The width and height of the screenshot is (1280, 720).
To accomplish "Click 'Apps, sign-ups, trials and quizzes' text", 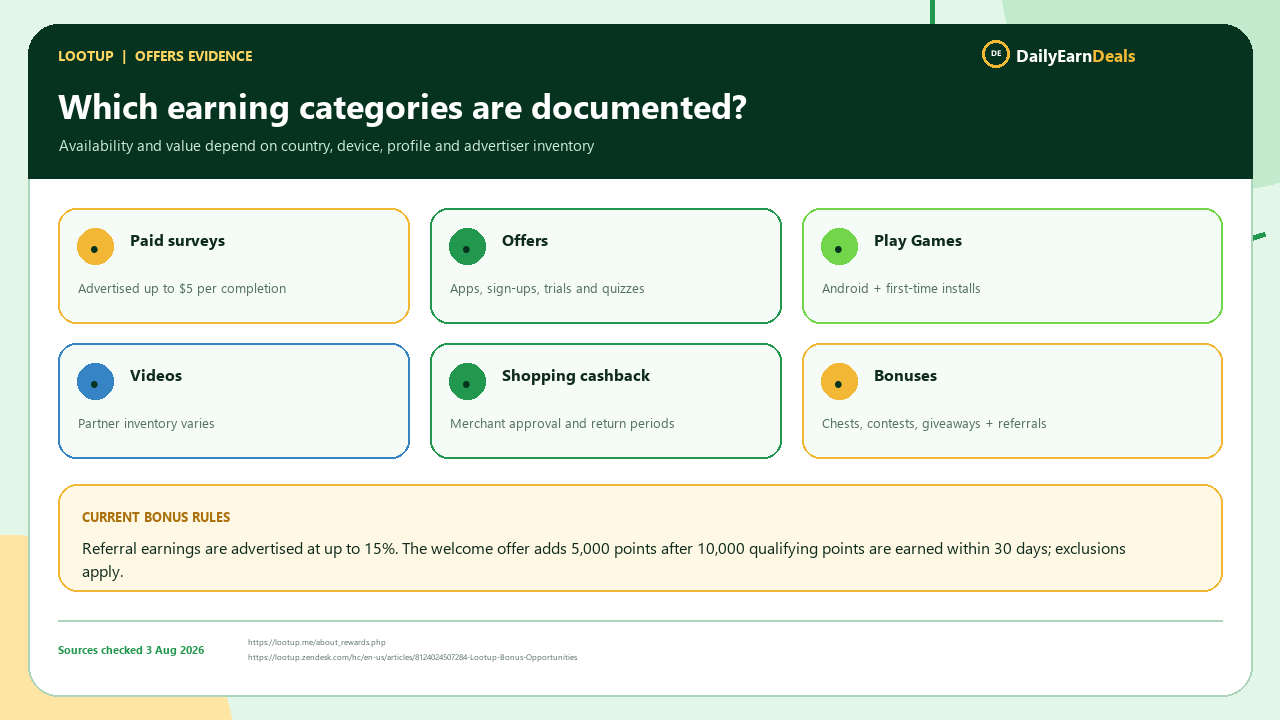I will [547, 289].
